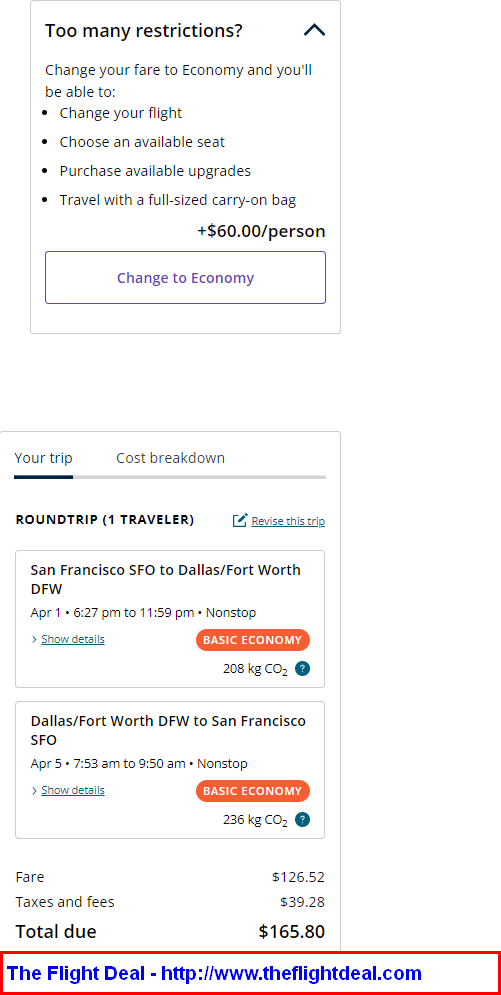Viewport: 501px width, 995px height.
Task: Select the San Francisco to Dallas flight card
Action: click(x=170, y=619)
